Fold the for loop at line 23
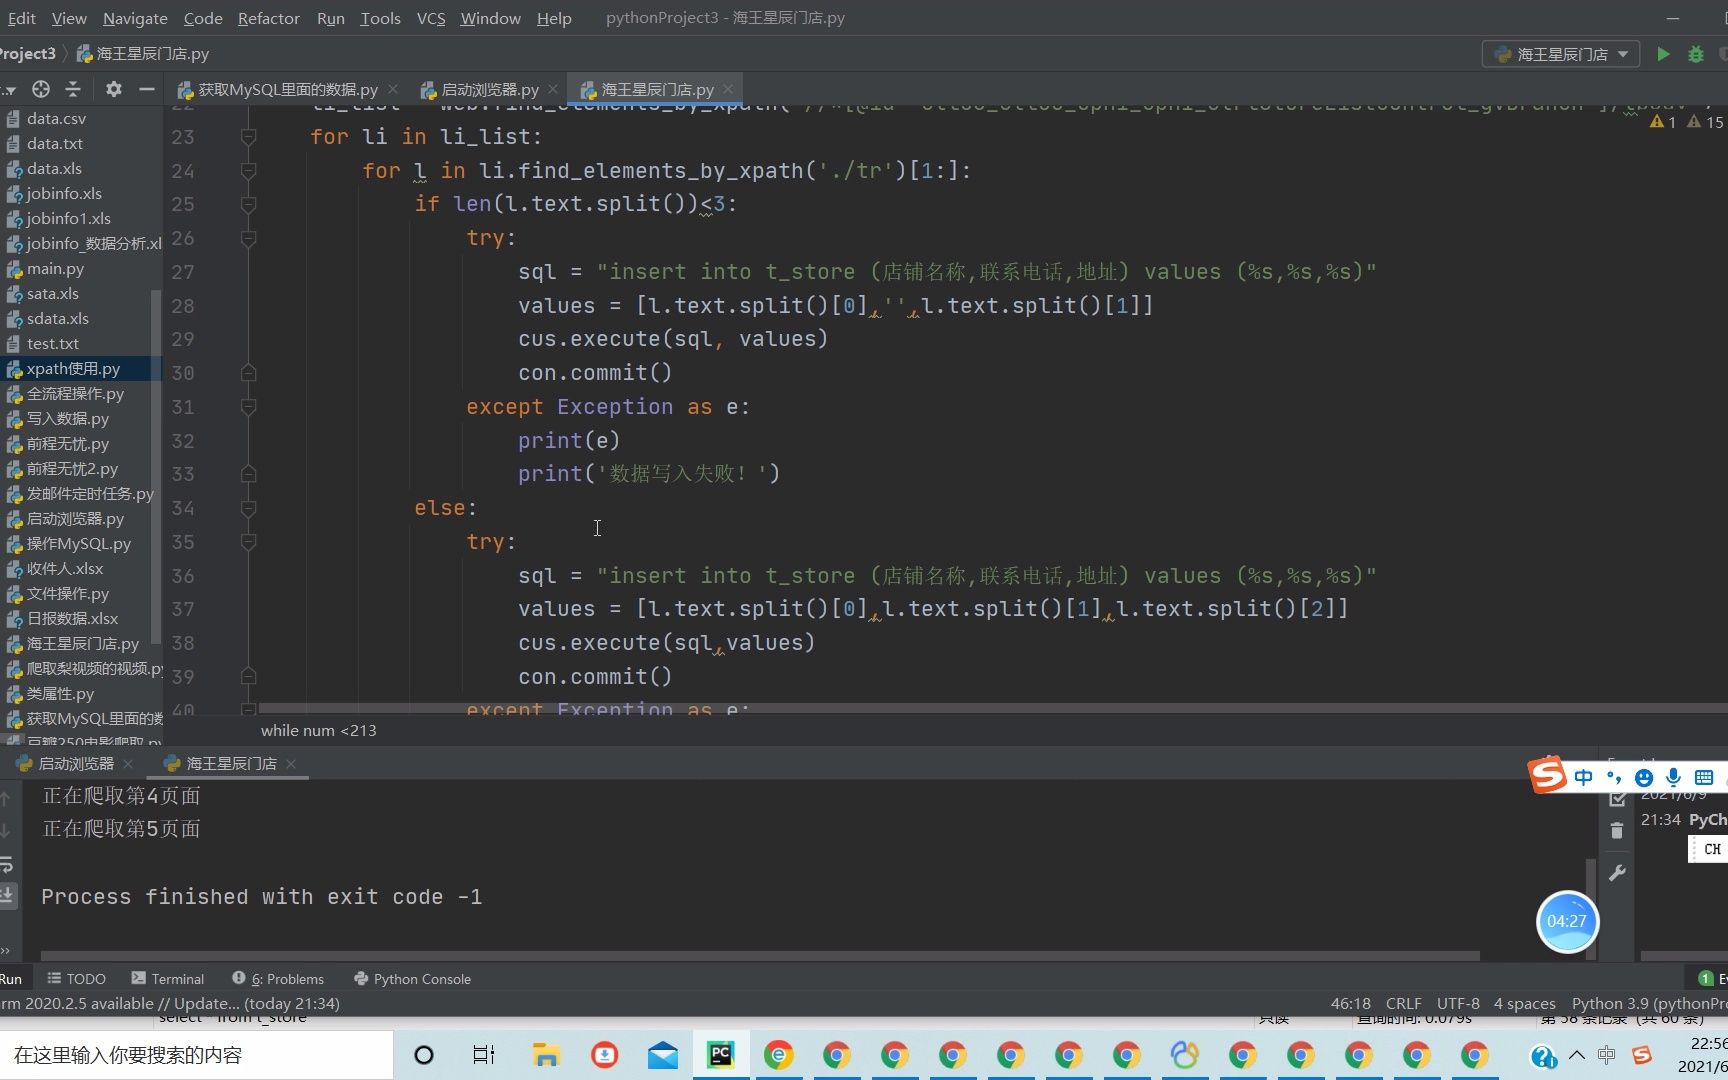The image size is (1728, 1080). tap(249, 136)
